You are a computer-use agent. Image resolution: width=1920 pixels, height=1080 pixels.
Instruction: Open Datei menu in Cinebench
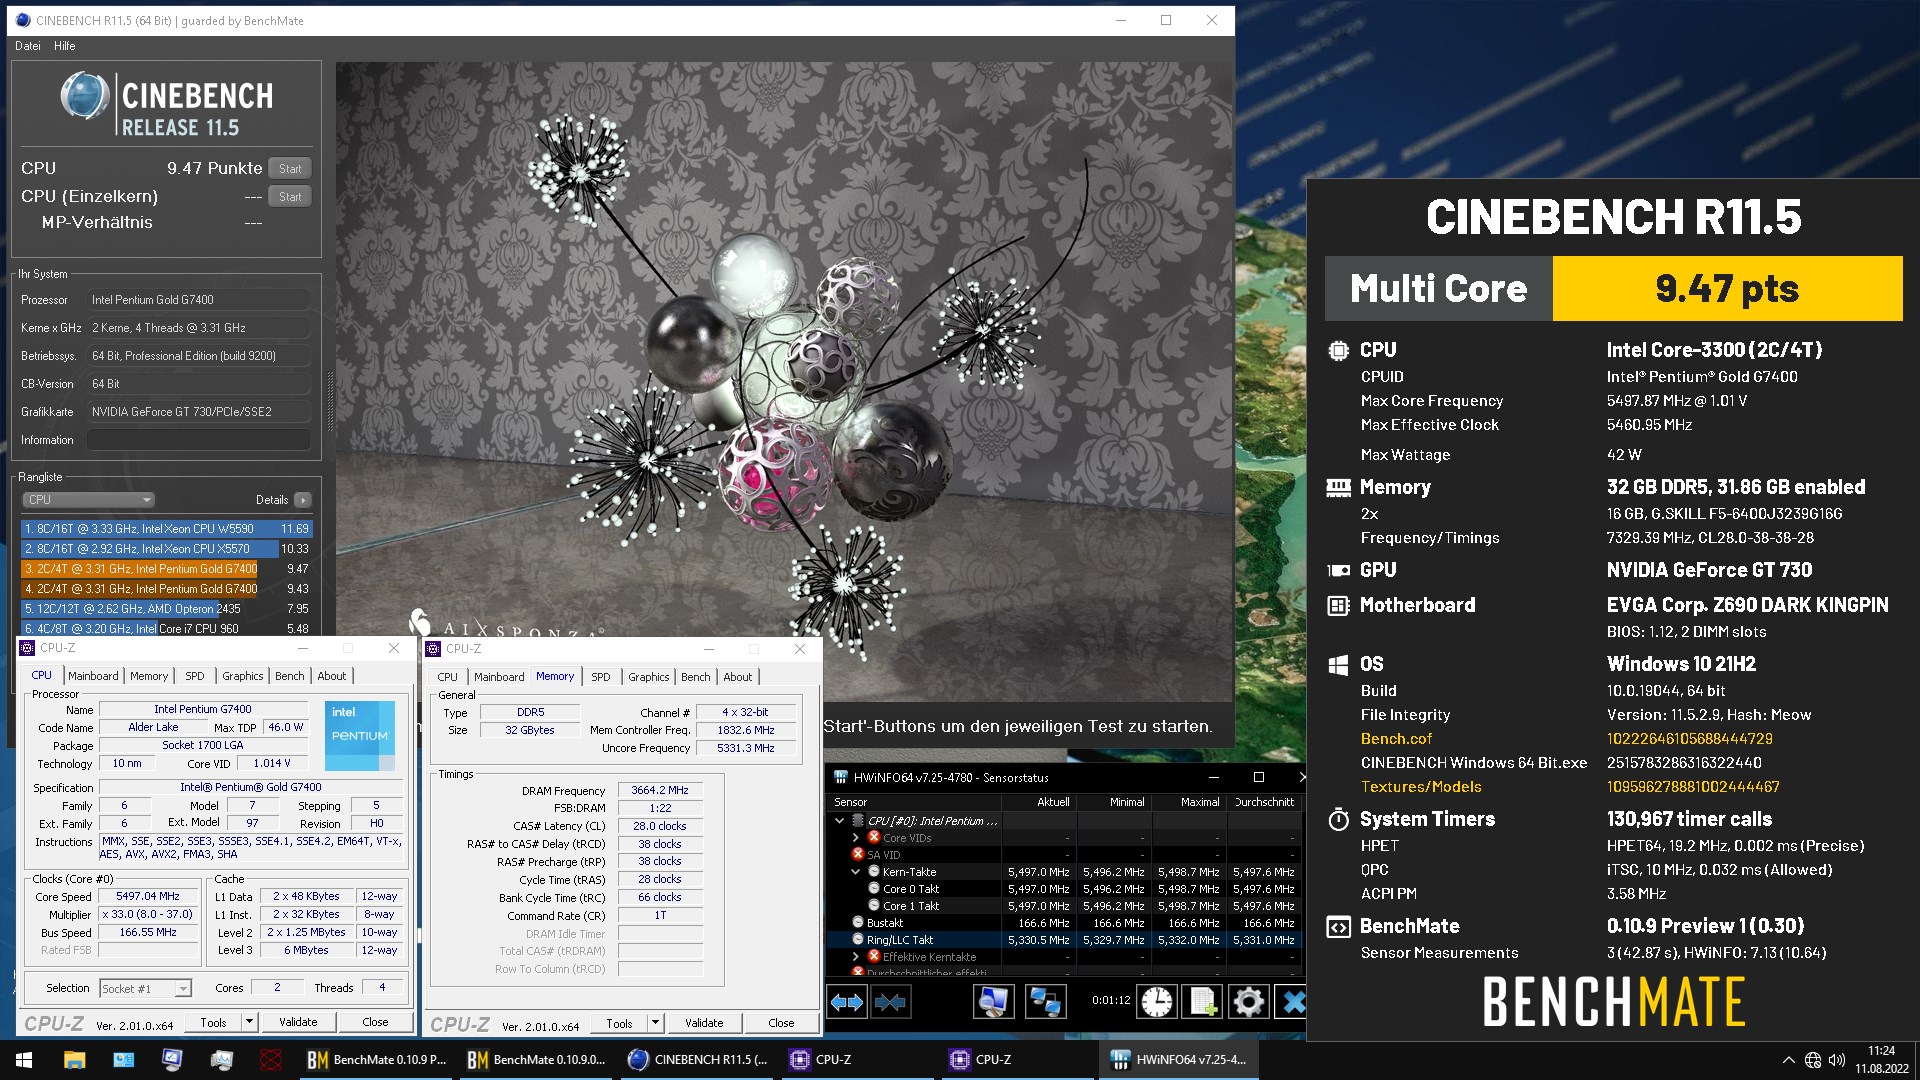pyautogui.click(x=28, y=46)
